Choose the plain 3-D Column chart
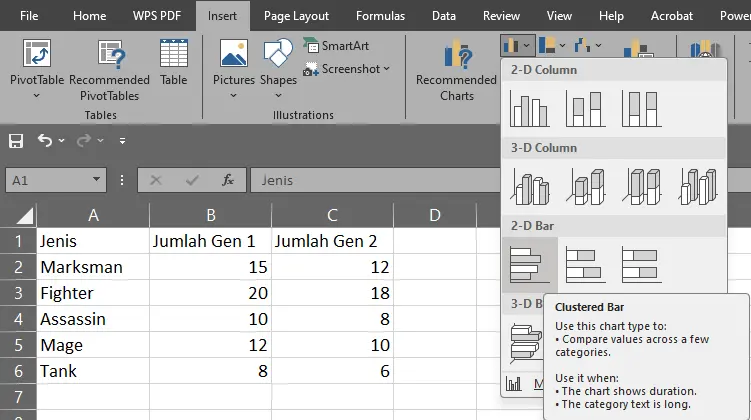This screenshot has height=420, width=751. 697,187
